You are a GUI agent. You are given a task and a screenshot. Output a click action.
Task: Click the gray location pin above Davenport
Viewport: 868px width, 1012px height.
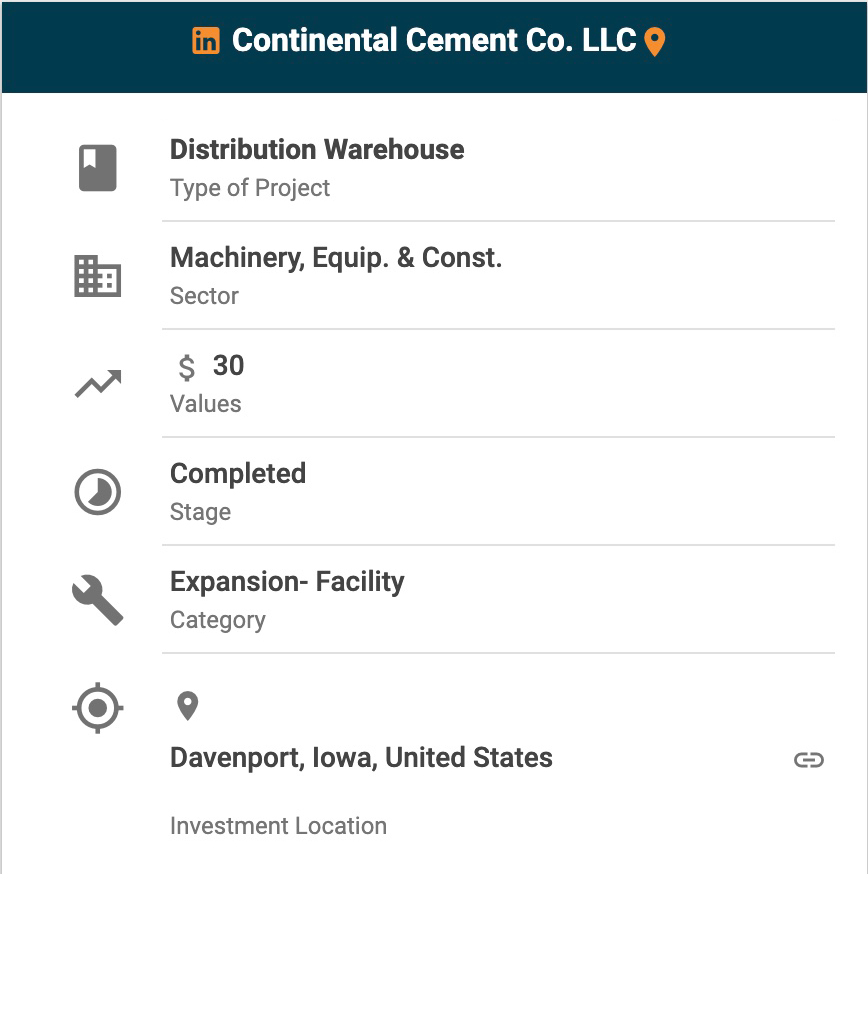pyautogui.click(x=187, y=706)
